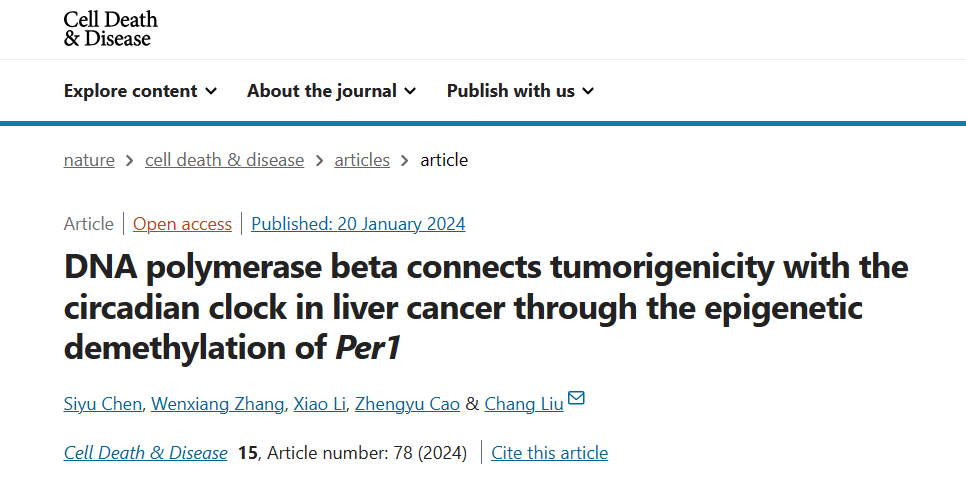Click the chevron next to Explore content
The image size is (966, 477).
(211, 91)
